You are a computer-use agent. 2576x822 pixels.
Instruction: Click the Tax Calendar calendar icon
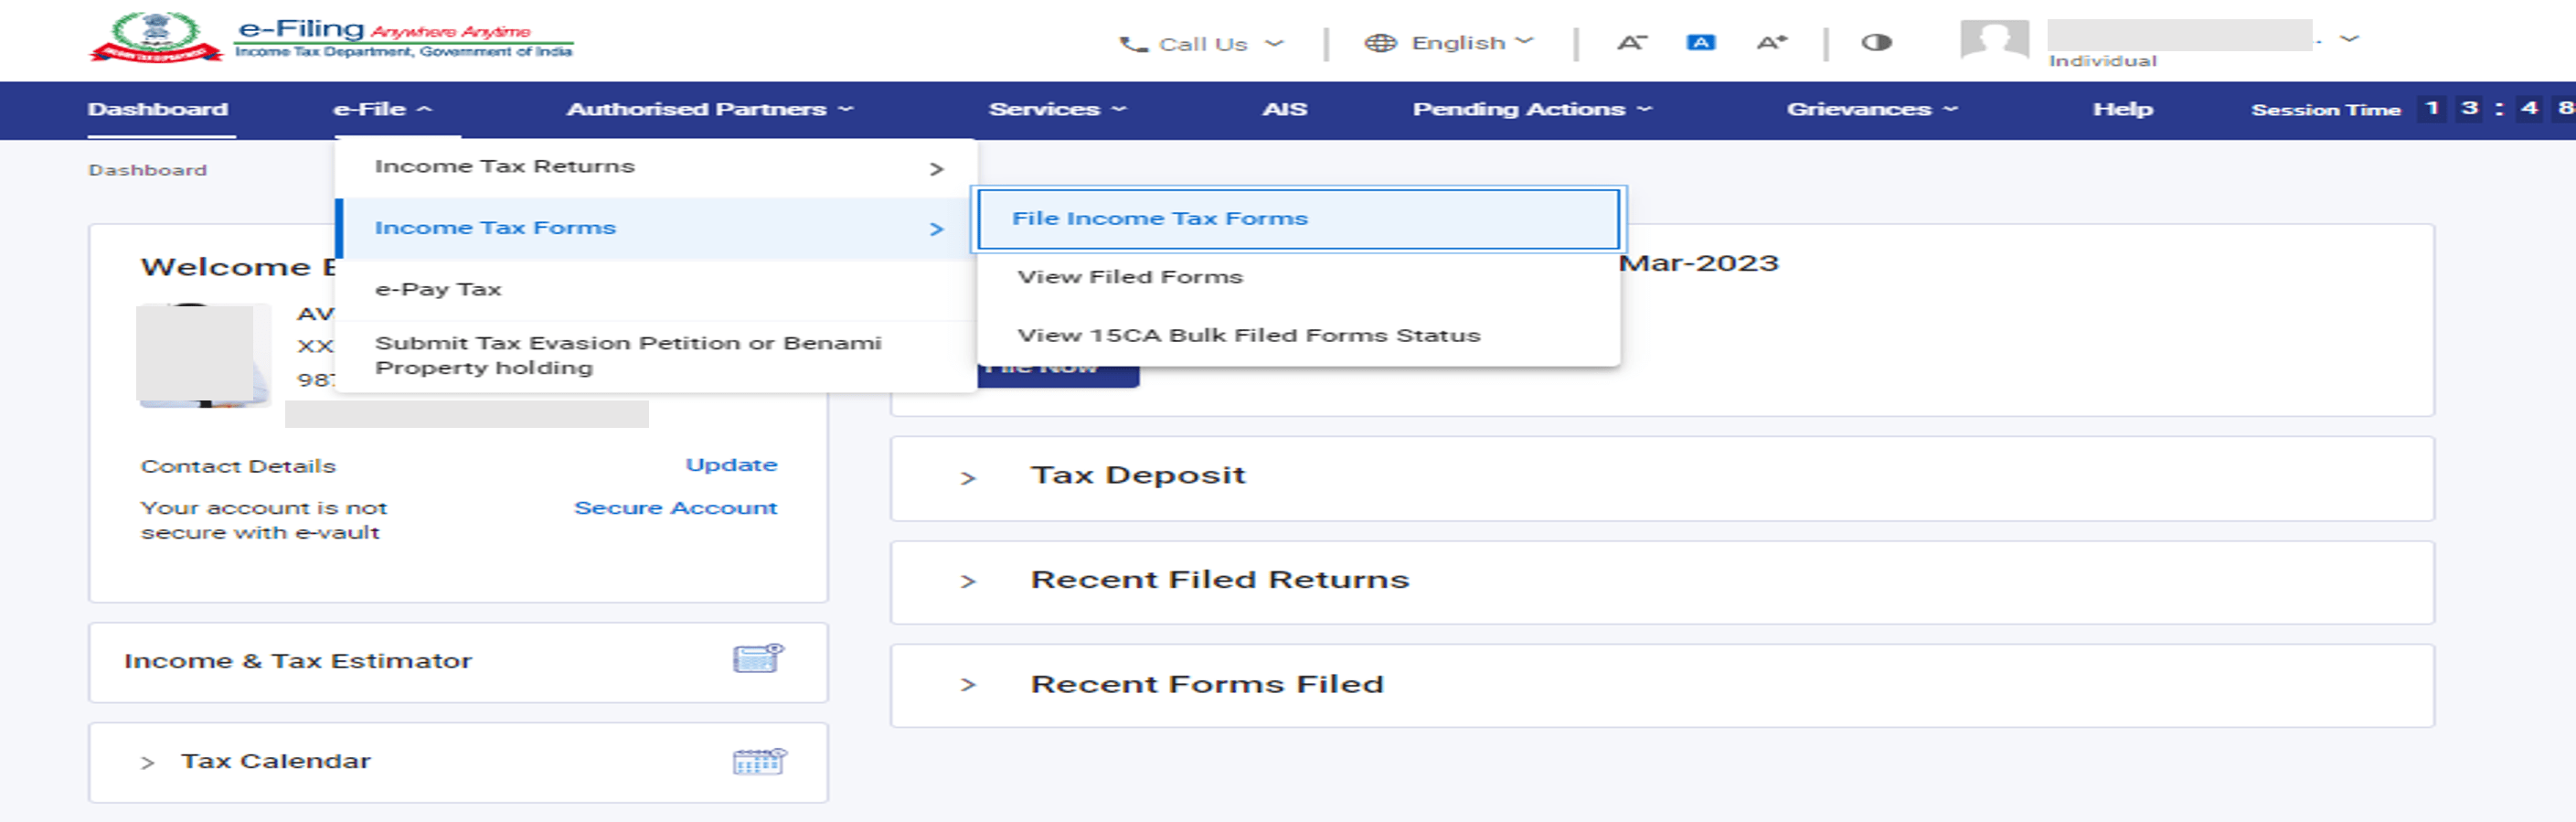click(x=759, y=762)
